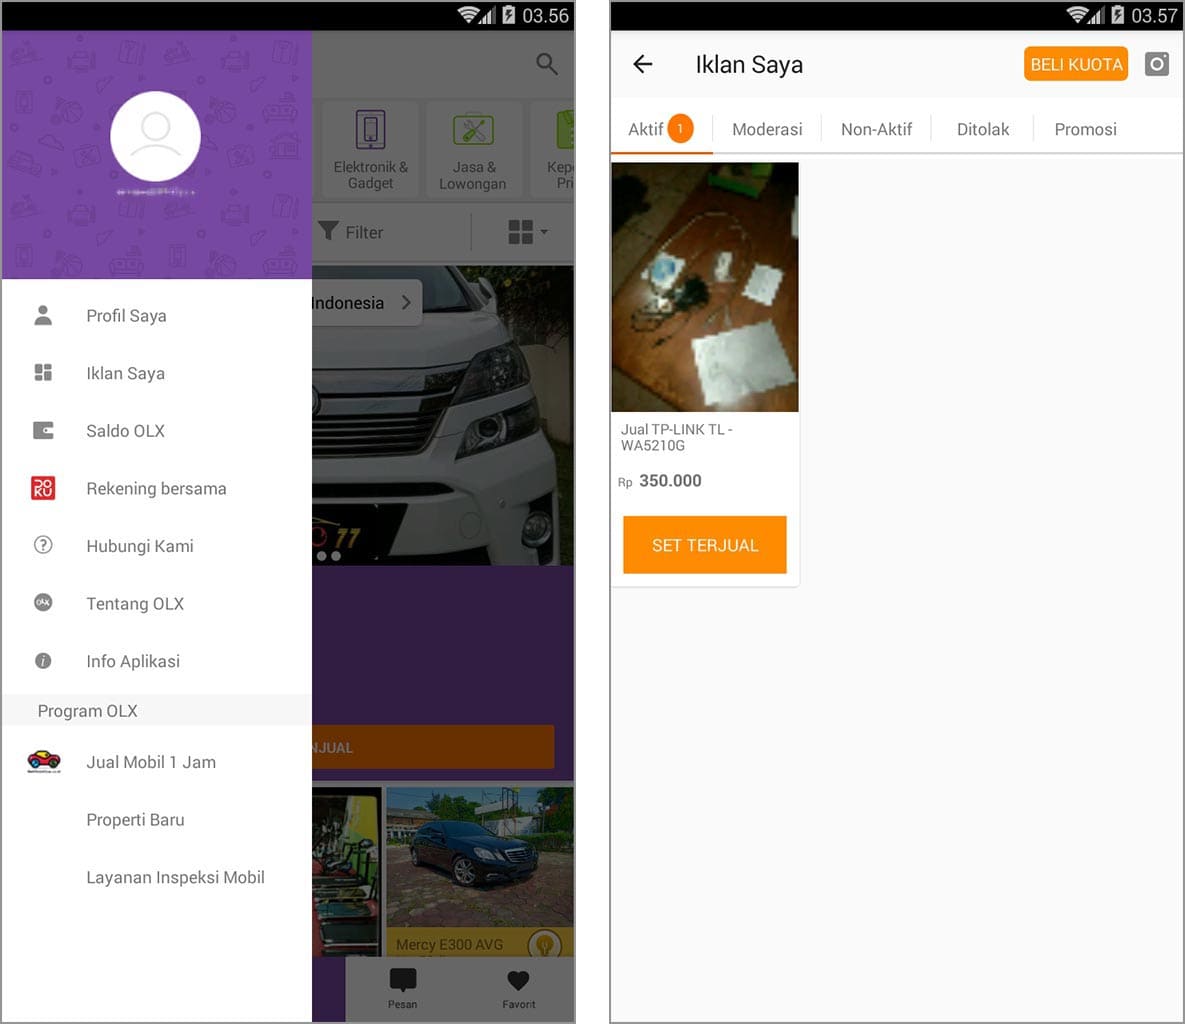This screenshot has height=1024, width=1185.
Task: Tap the BELI KUOTA button
Action: coord(1075,63)
